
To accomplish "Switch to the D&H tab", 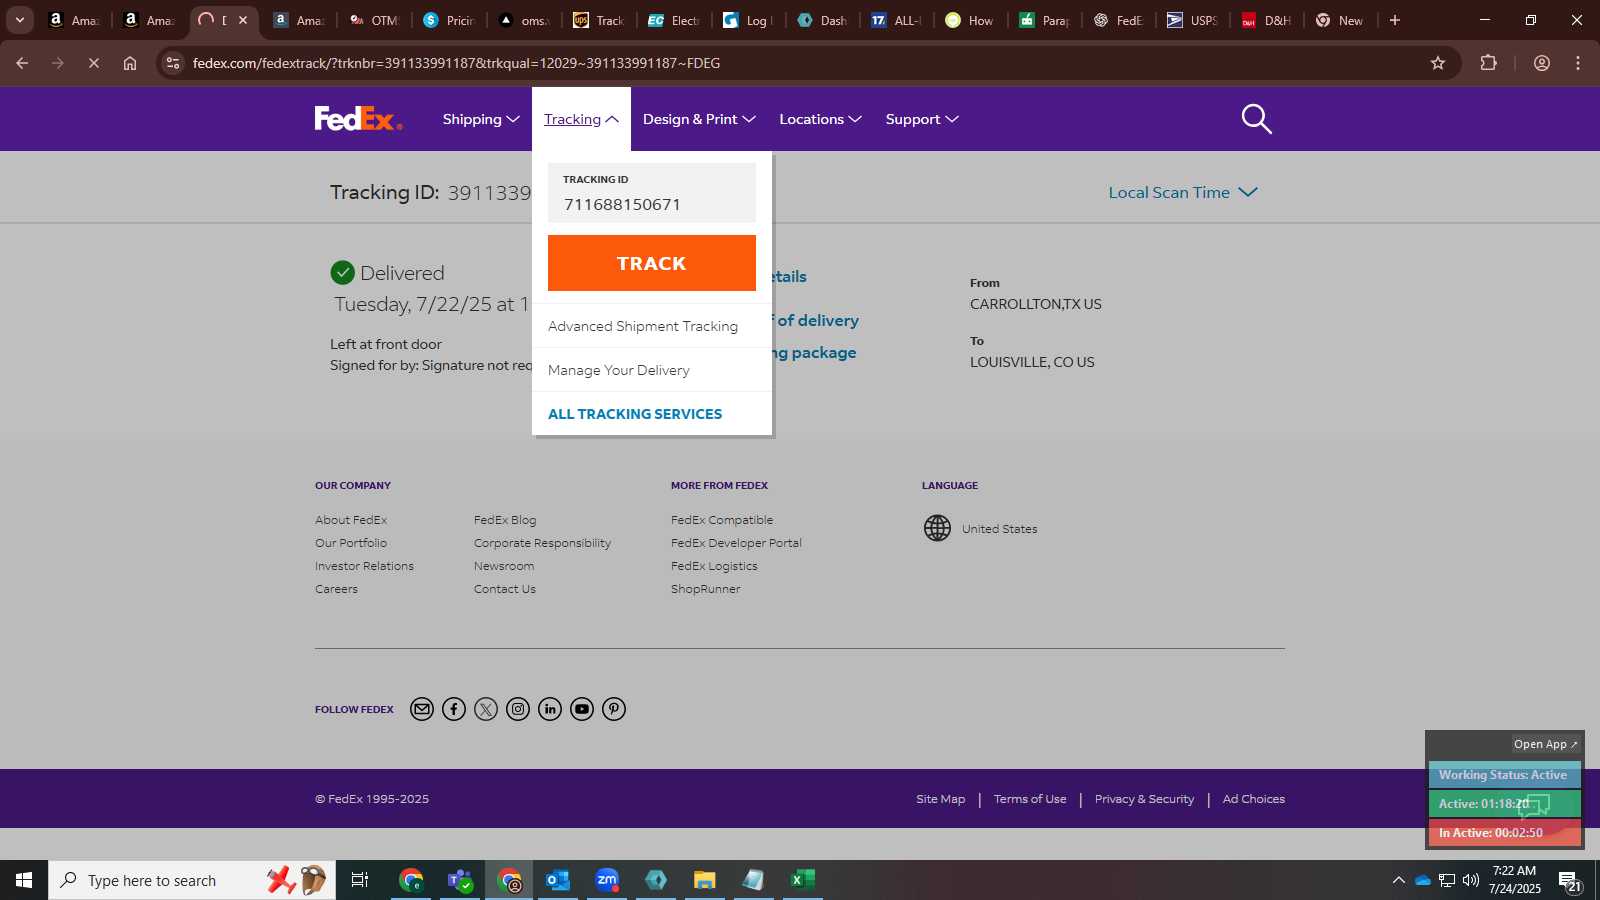I will coord(1266,20).
